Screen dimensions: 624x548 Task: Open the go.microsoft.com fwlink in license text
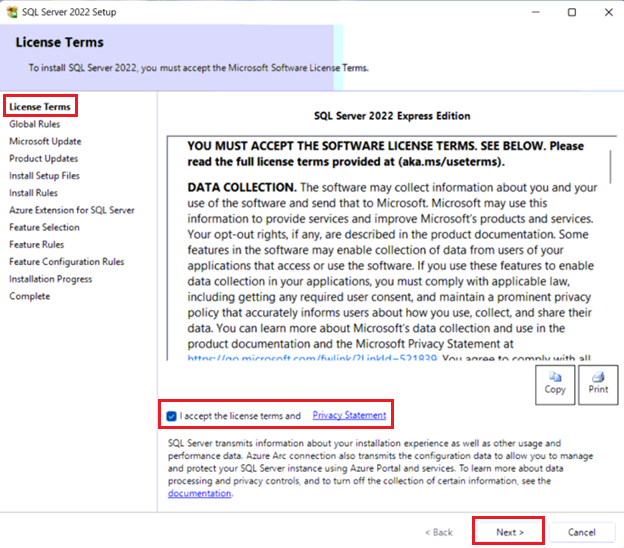[312, 357]
